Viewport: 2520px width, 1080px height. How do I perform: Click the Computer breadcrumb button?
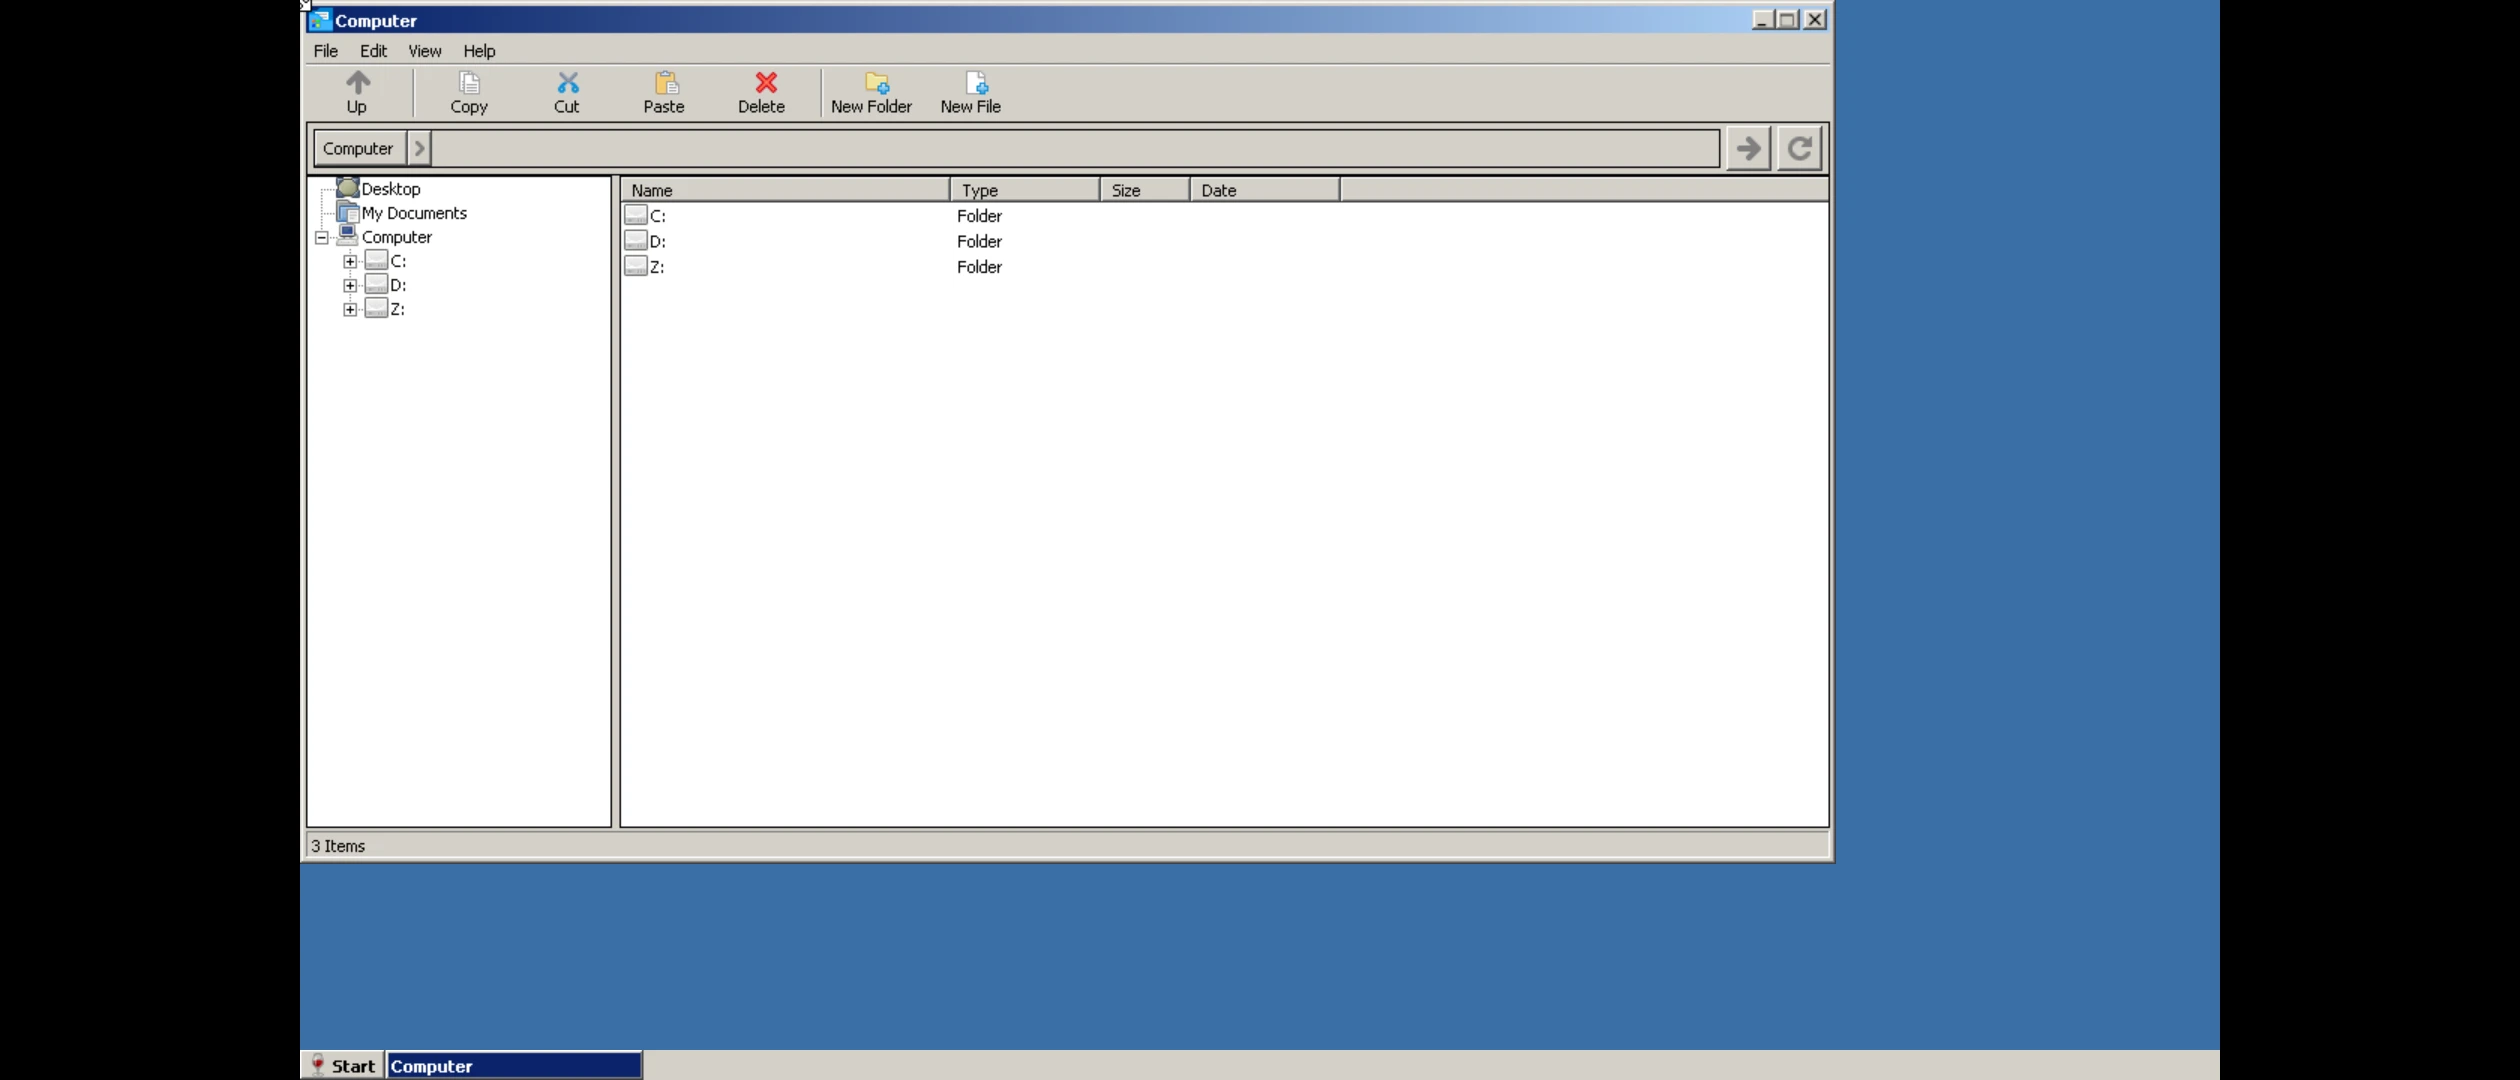click(358, 148)
